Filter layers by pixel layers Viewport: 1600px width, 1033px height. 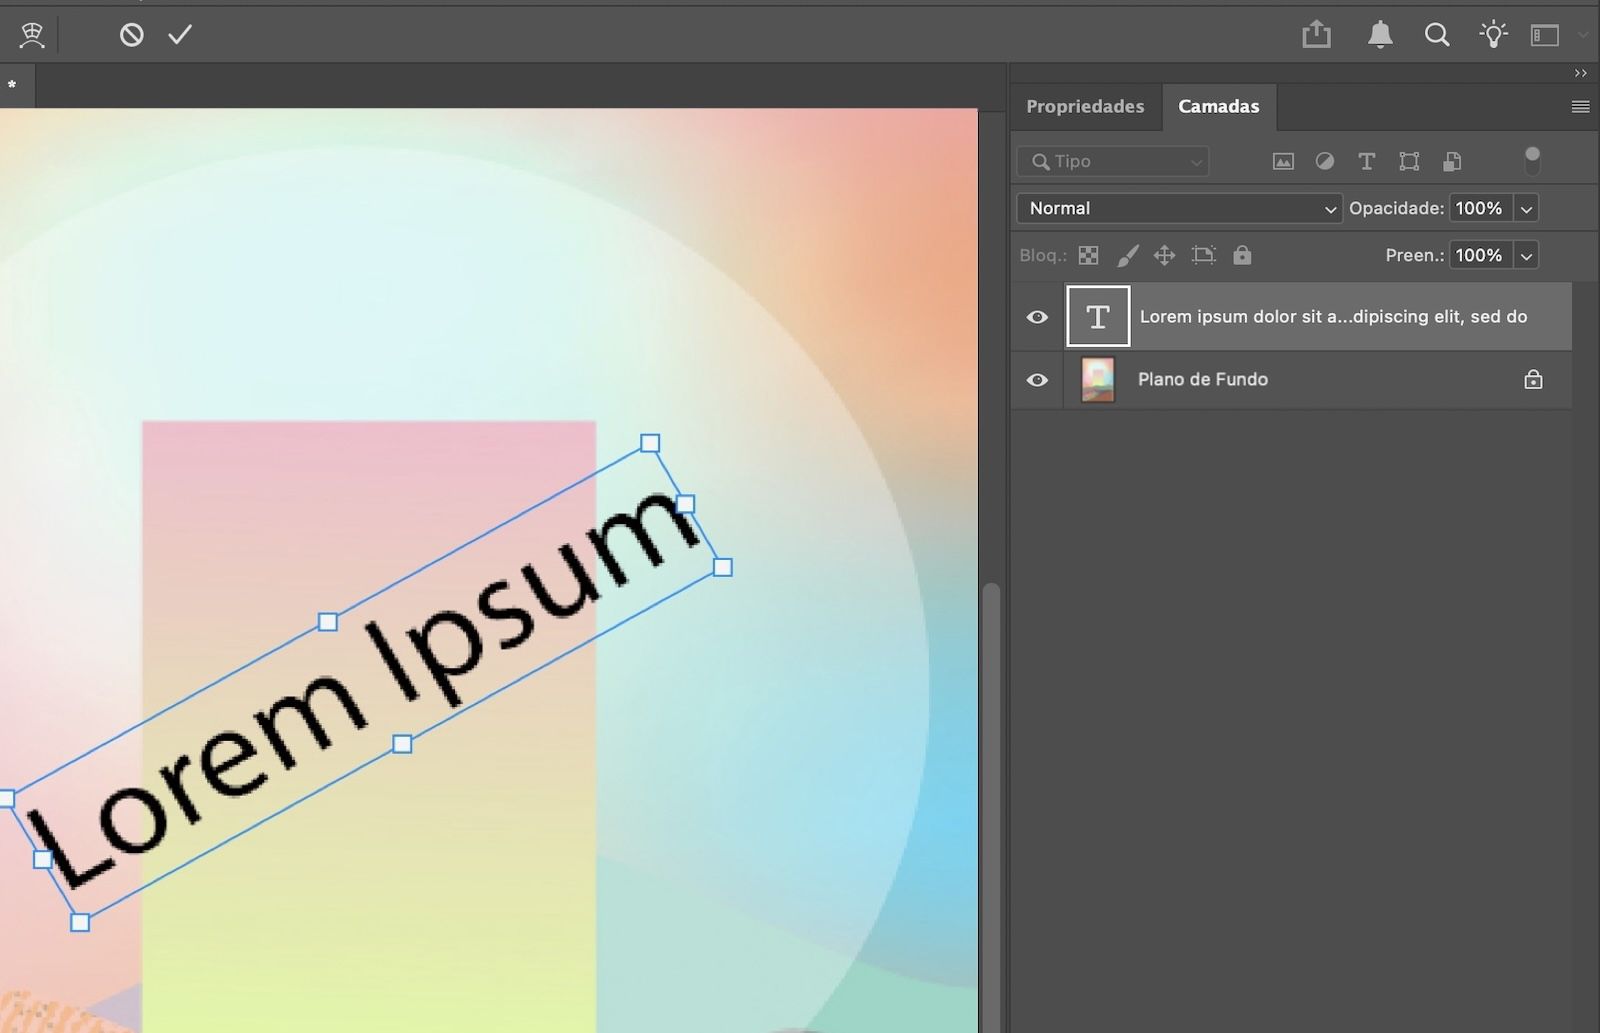pyautogui.click(x=1283, y=161)
